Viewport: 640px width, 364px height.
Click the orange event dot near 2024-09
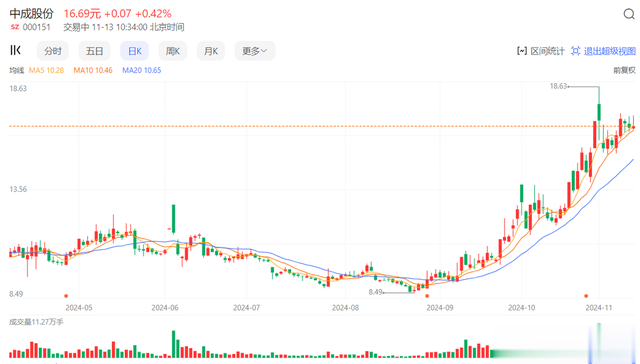click(x=427, y=296)
